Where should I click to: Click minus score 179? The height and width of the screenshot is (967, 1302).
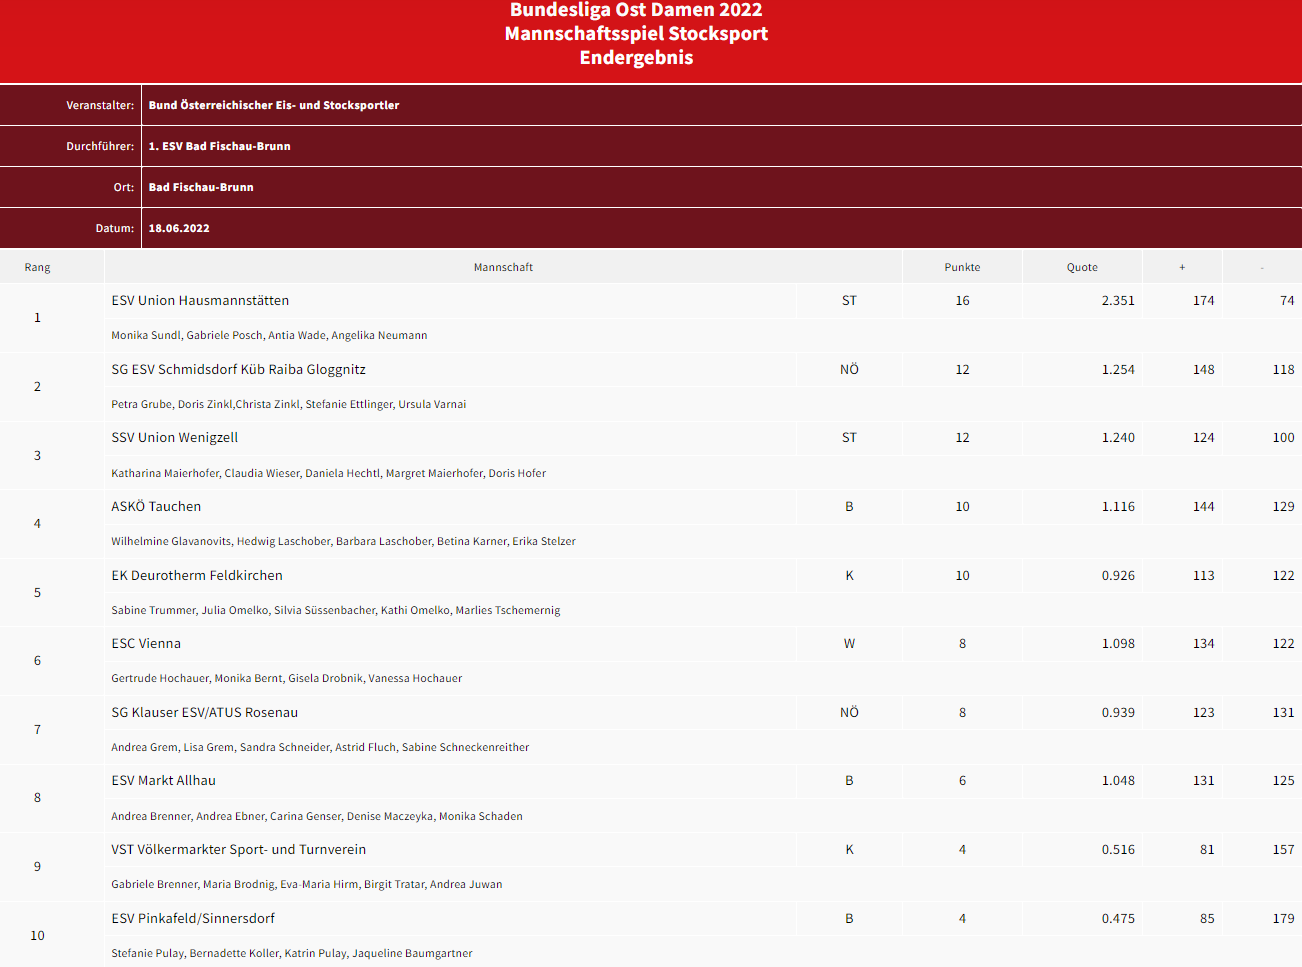(x=1284, y=918)
